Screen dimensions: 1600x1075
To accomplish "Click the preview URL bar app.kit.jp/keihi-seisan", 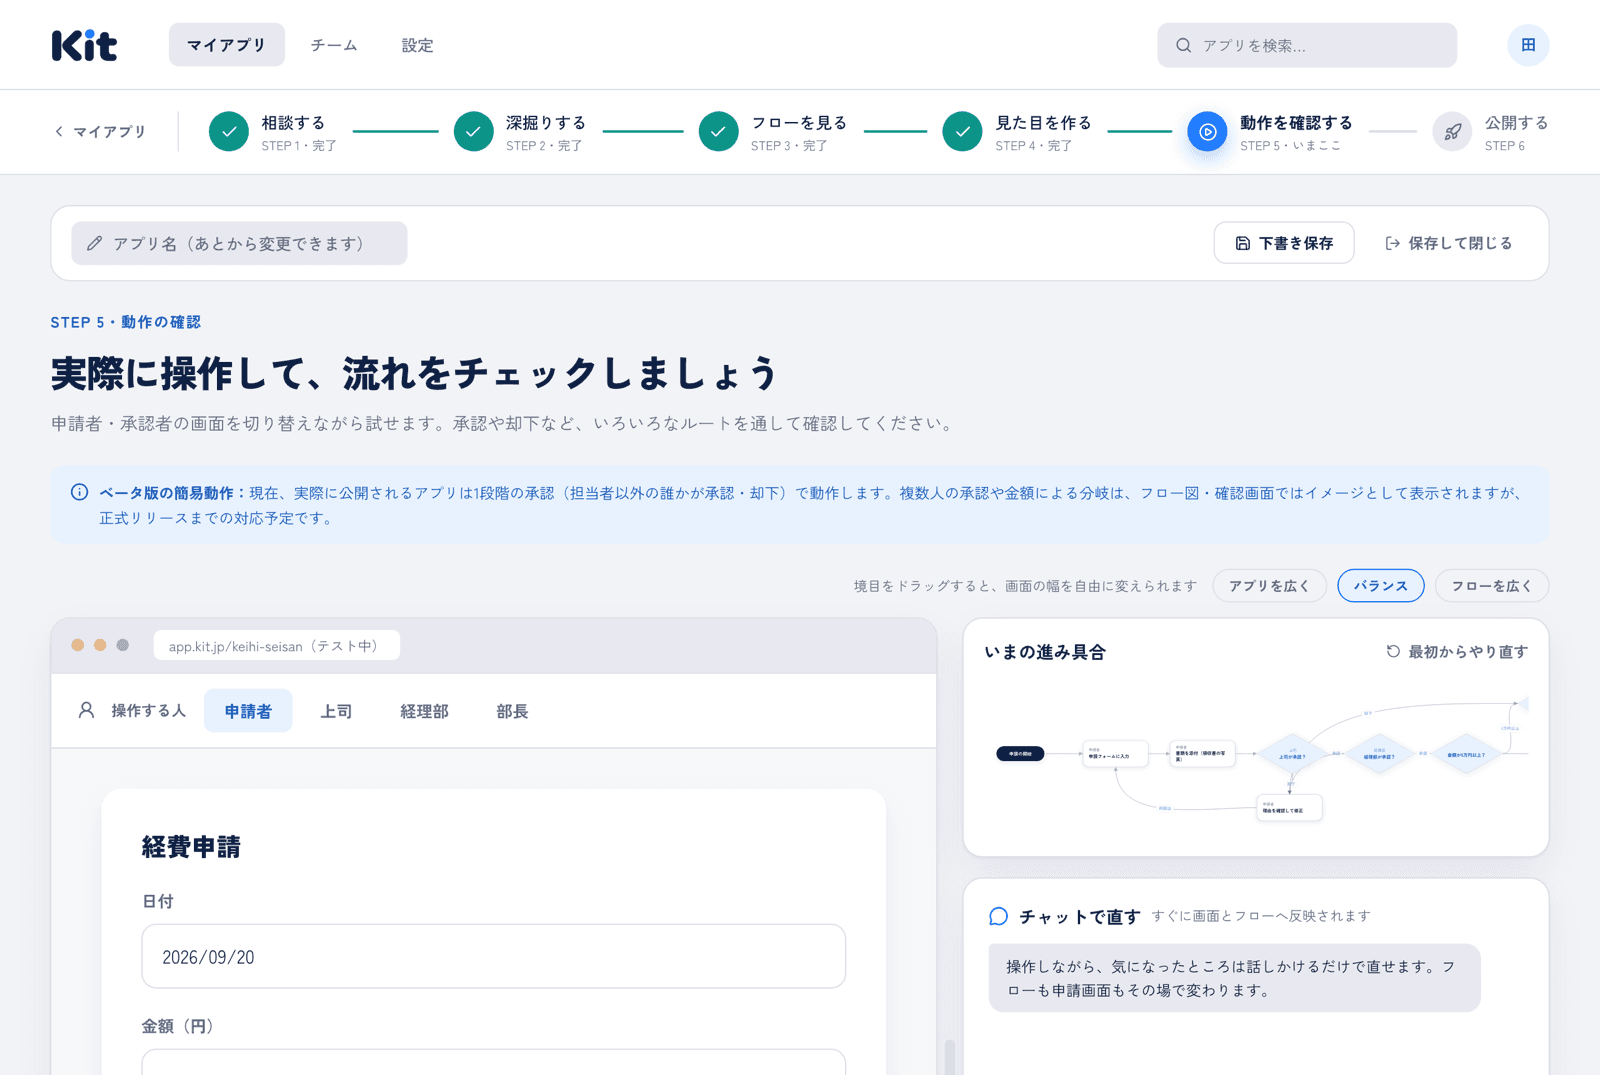I will coord(277,646).
